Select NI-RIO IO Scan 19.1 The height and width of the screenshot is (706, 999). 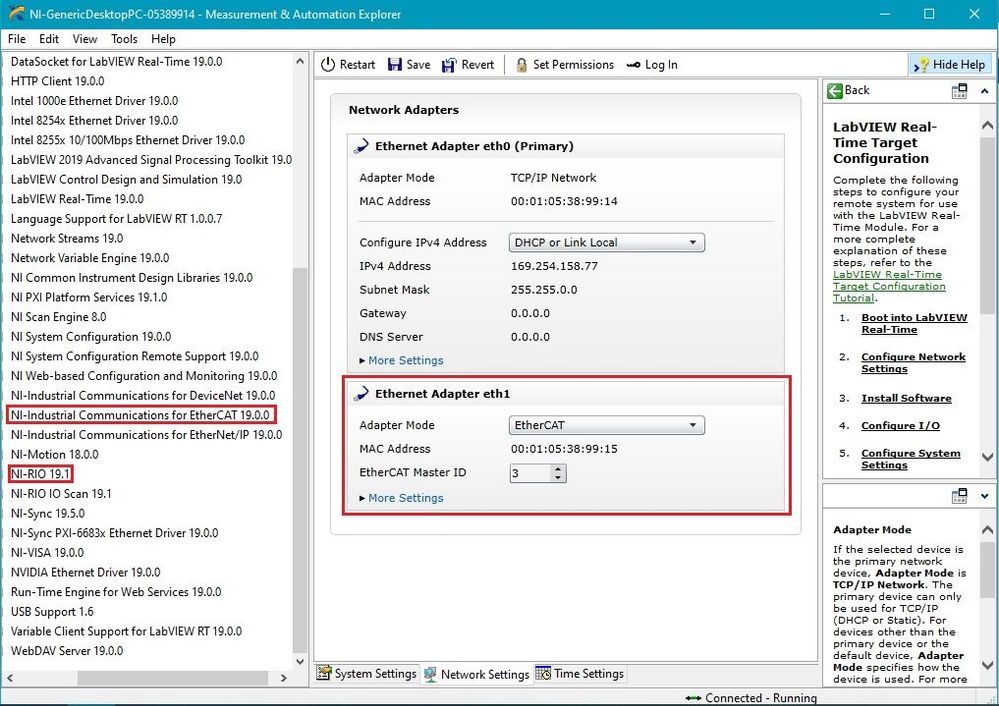click(x=61, y=494)
